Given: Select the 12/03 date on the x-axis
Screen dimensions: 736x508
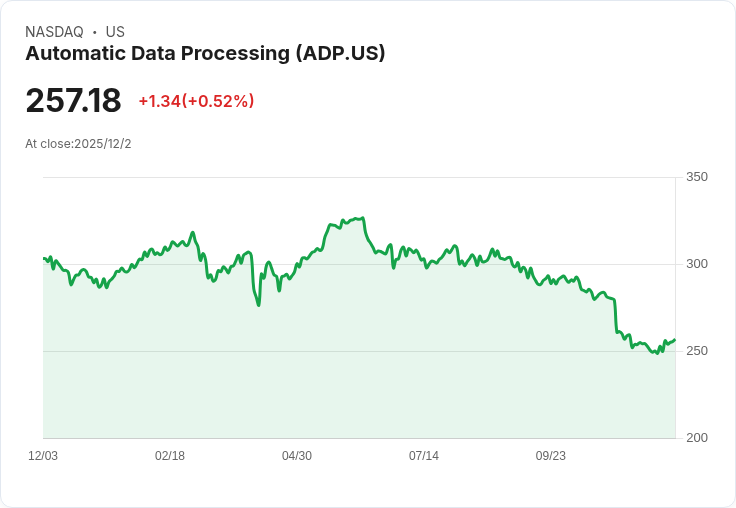Looking at the screenshot, I should pos(43,456).
